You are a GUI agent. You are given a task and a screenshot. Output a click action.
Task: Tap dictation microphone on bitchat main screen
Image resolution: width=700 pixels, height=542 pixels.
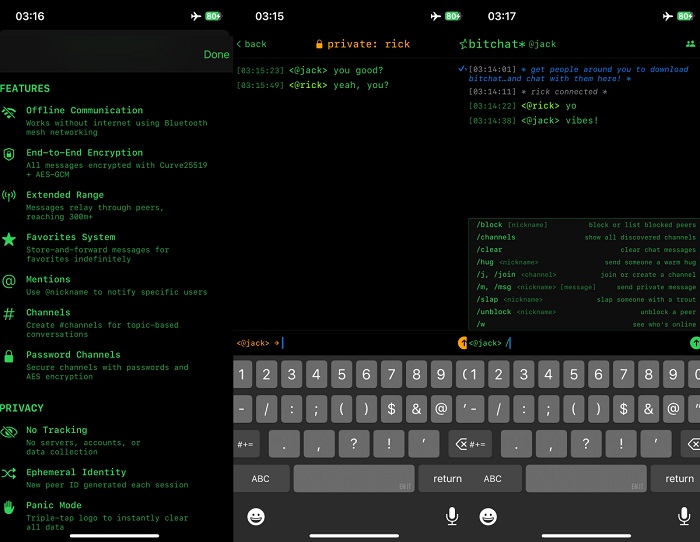684,516
